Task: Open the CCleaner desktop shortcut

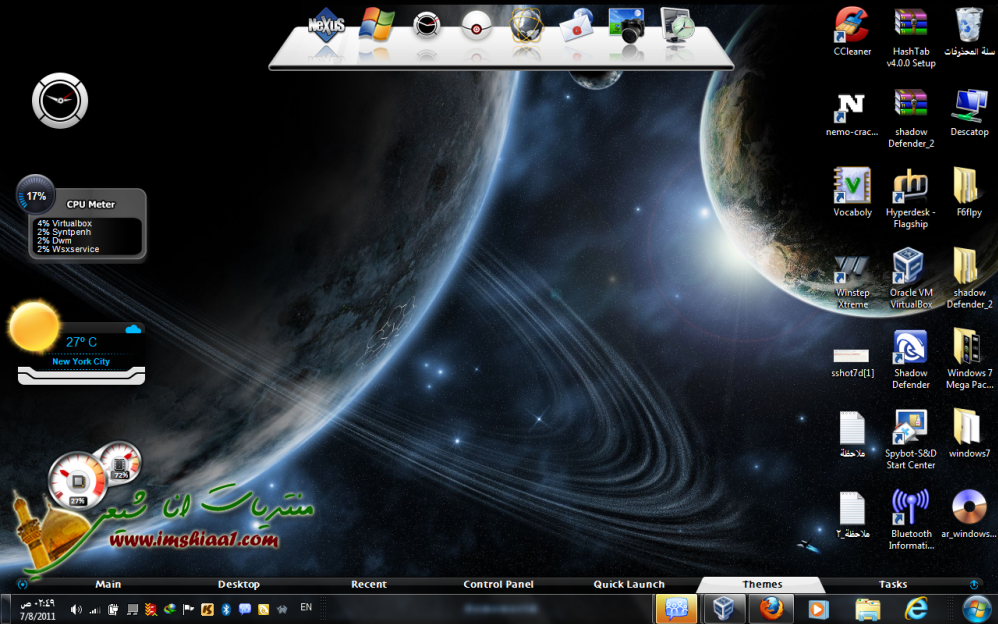Action: (852, 32)
